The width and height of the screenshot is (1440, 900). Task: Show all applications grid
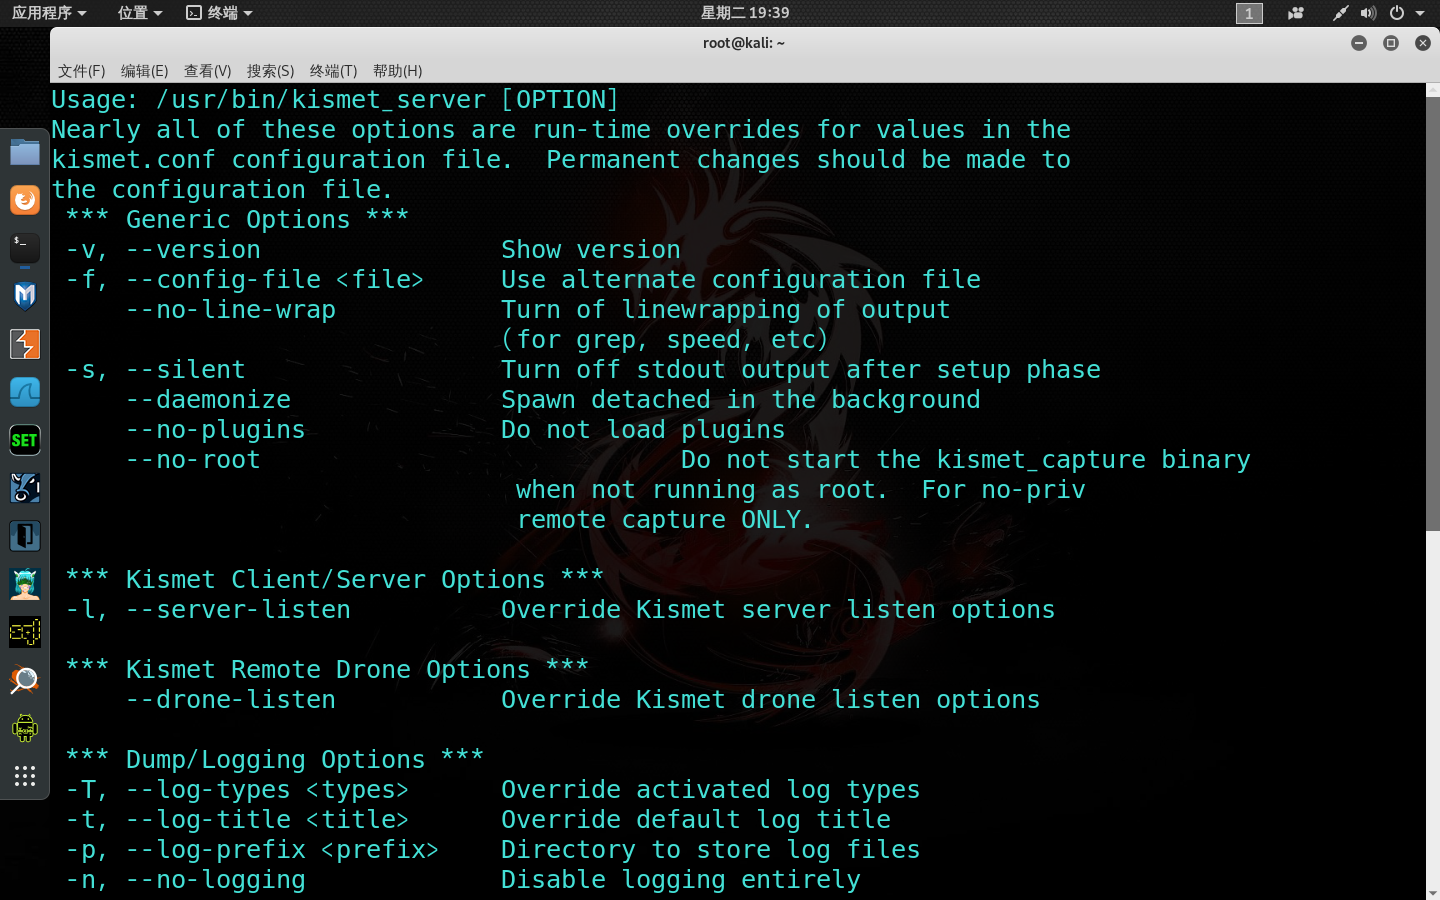pyautogui.click(x=25, y=776)
